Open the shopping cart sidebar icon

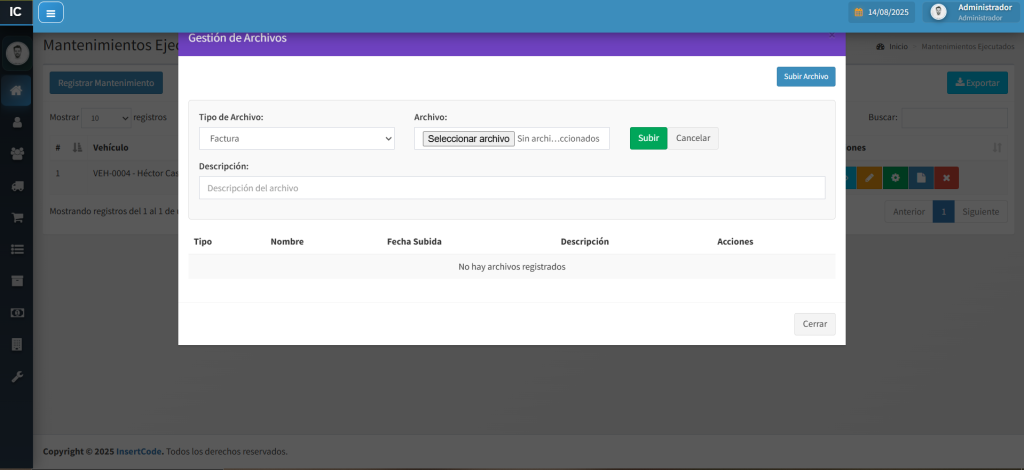tap(16, 217)
